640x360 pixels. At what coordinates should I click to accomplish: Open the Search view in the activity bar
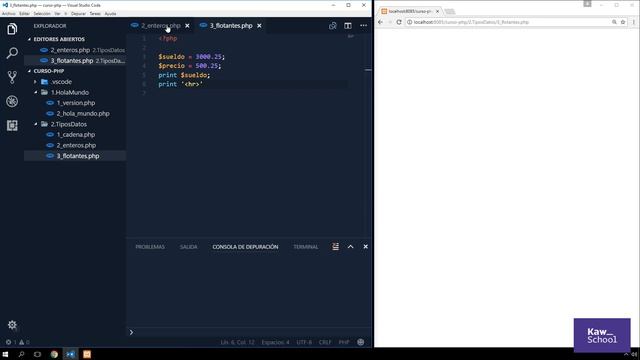click(x=12, y=53)
